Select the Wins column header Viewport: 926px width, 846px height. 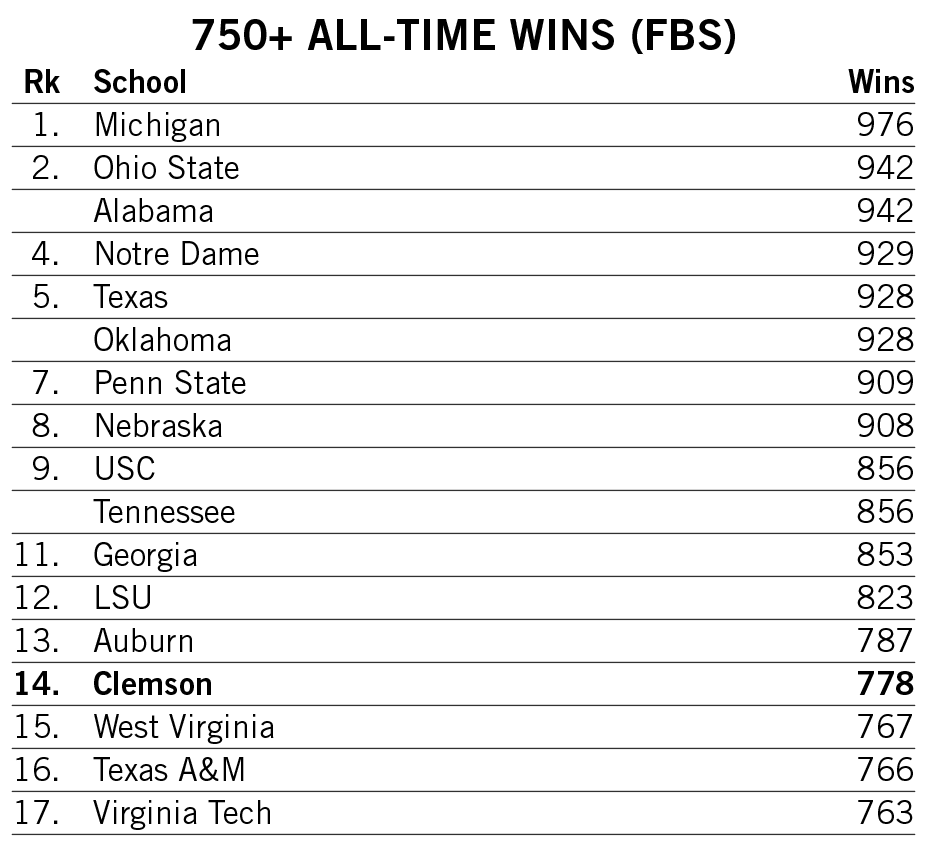tap(881, 81)
